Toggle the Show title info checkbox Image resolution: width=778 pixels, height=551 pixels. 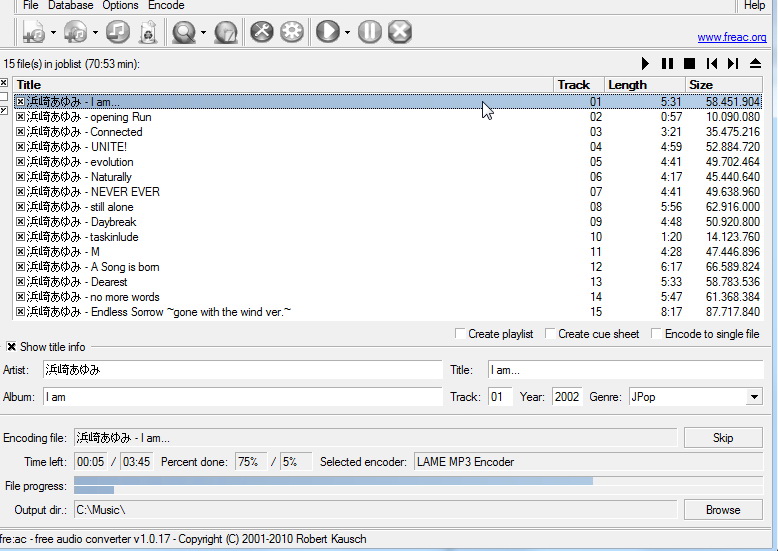(x=11, y=346)
